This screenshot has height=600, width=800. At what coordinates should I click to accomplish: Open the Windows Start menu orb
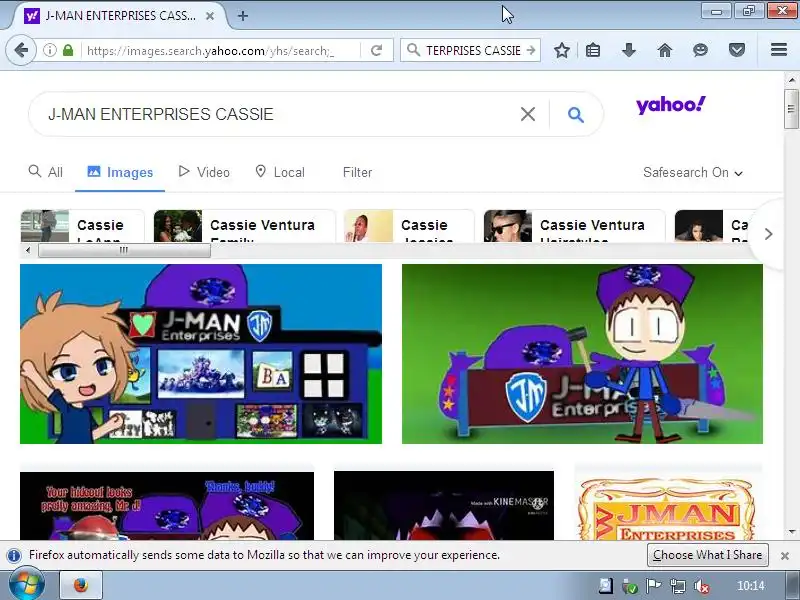pos(26,584)
